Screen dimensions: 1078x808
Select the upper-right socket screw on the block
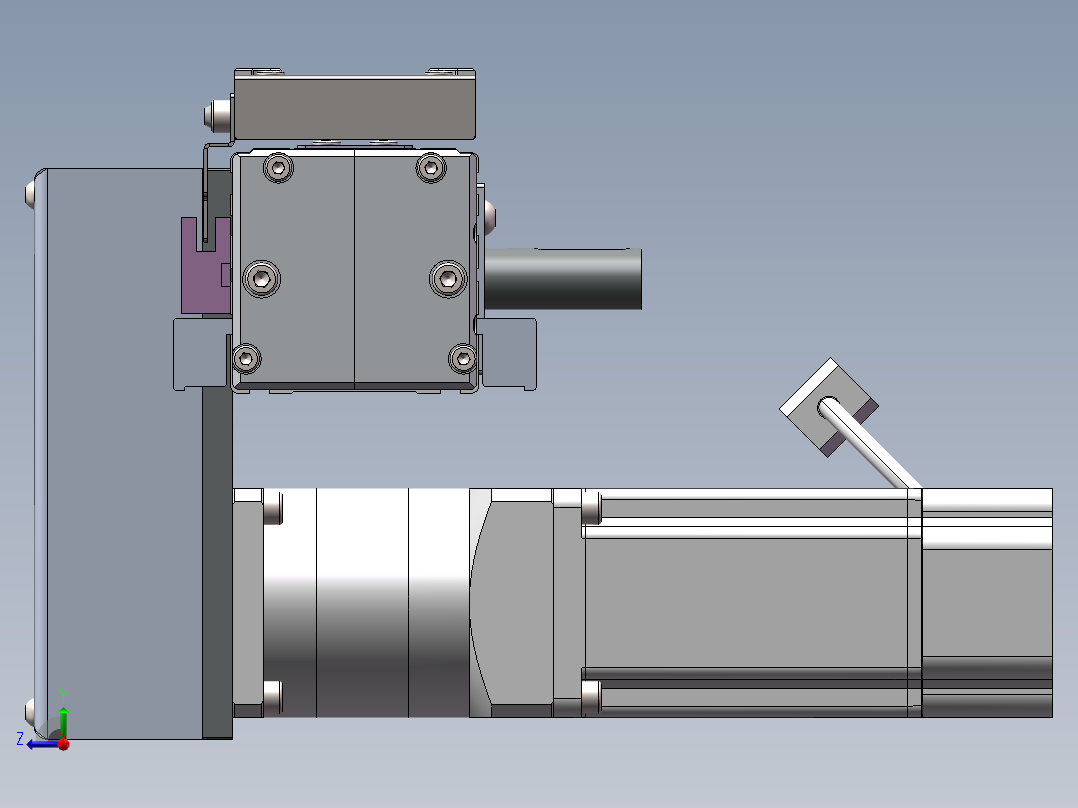coord(431,167)
